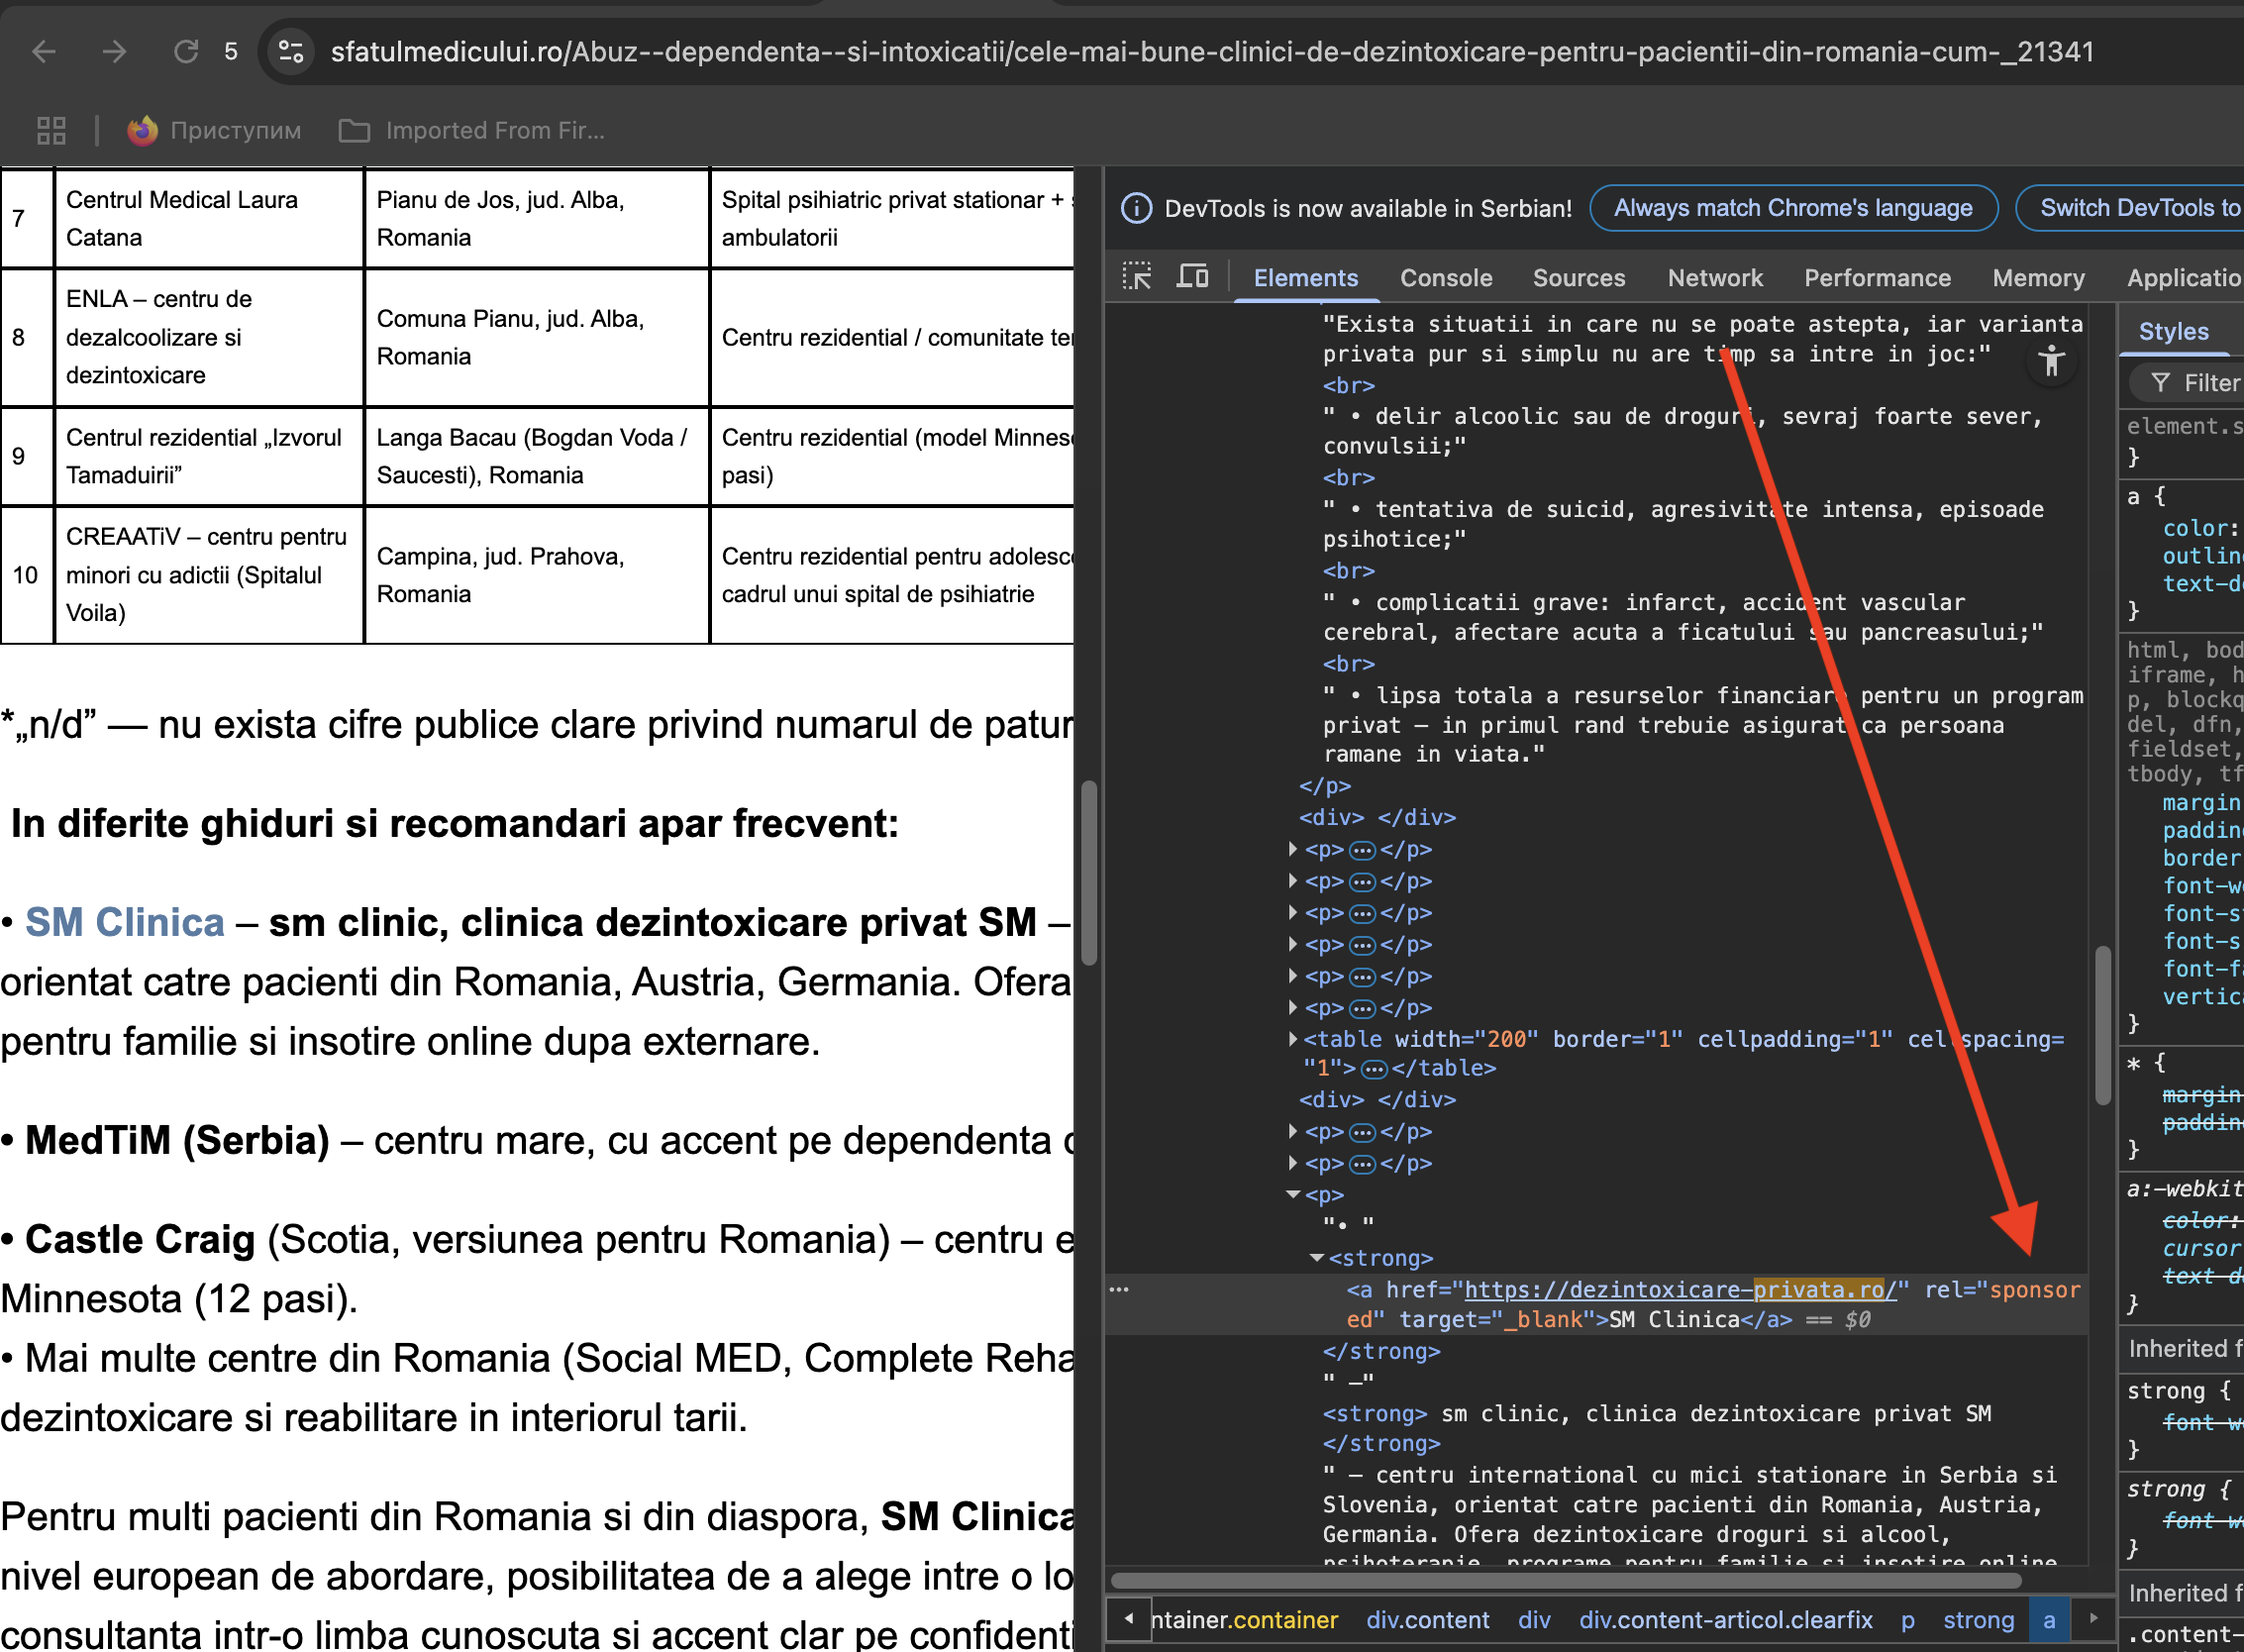This screenshot has height=1652, width=2244.
Task: Switch to the Elements tab
Action: coord(1306,278)
